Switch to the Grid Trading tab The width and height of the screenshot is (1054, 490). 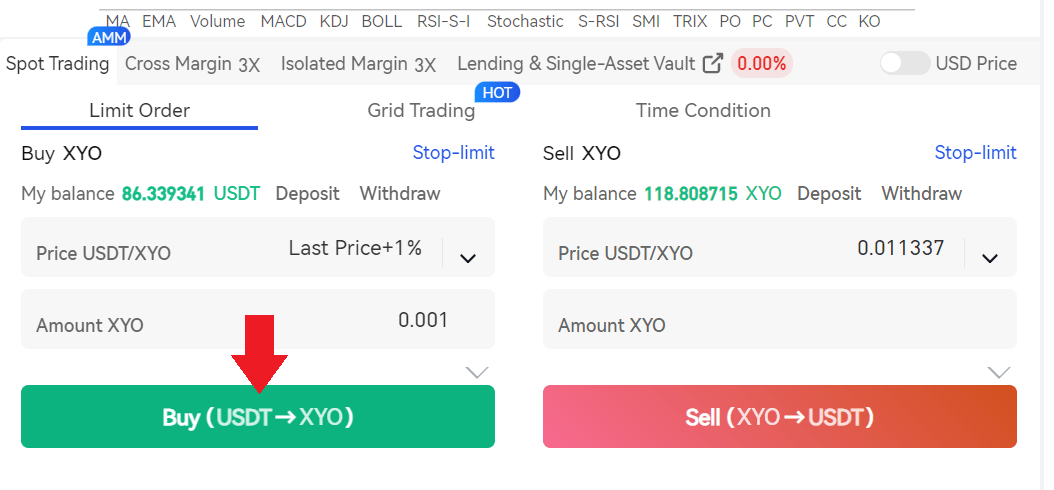pyautogui.click(x=421, y=110)
